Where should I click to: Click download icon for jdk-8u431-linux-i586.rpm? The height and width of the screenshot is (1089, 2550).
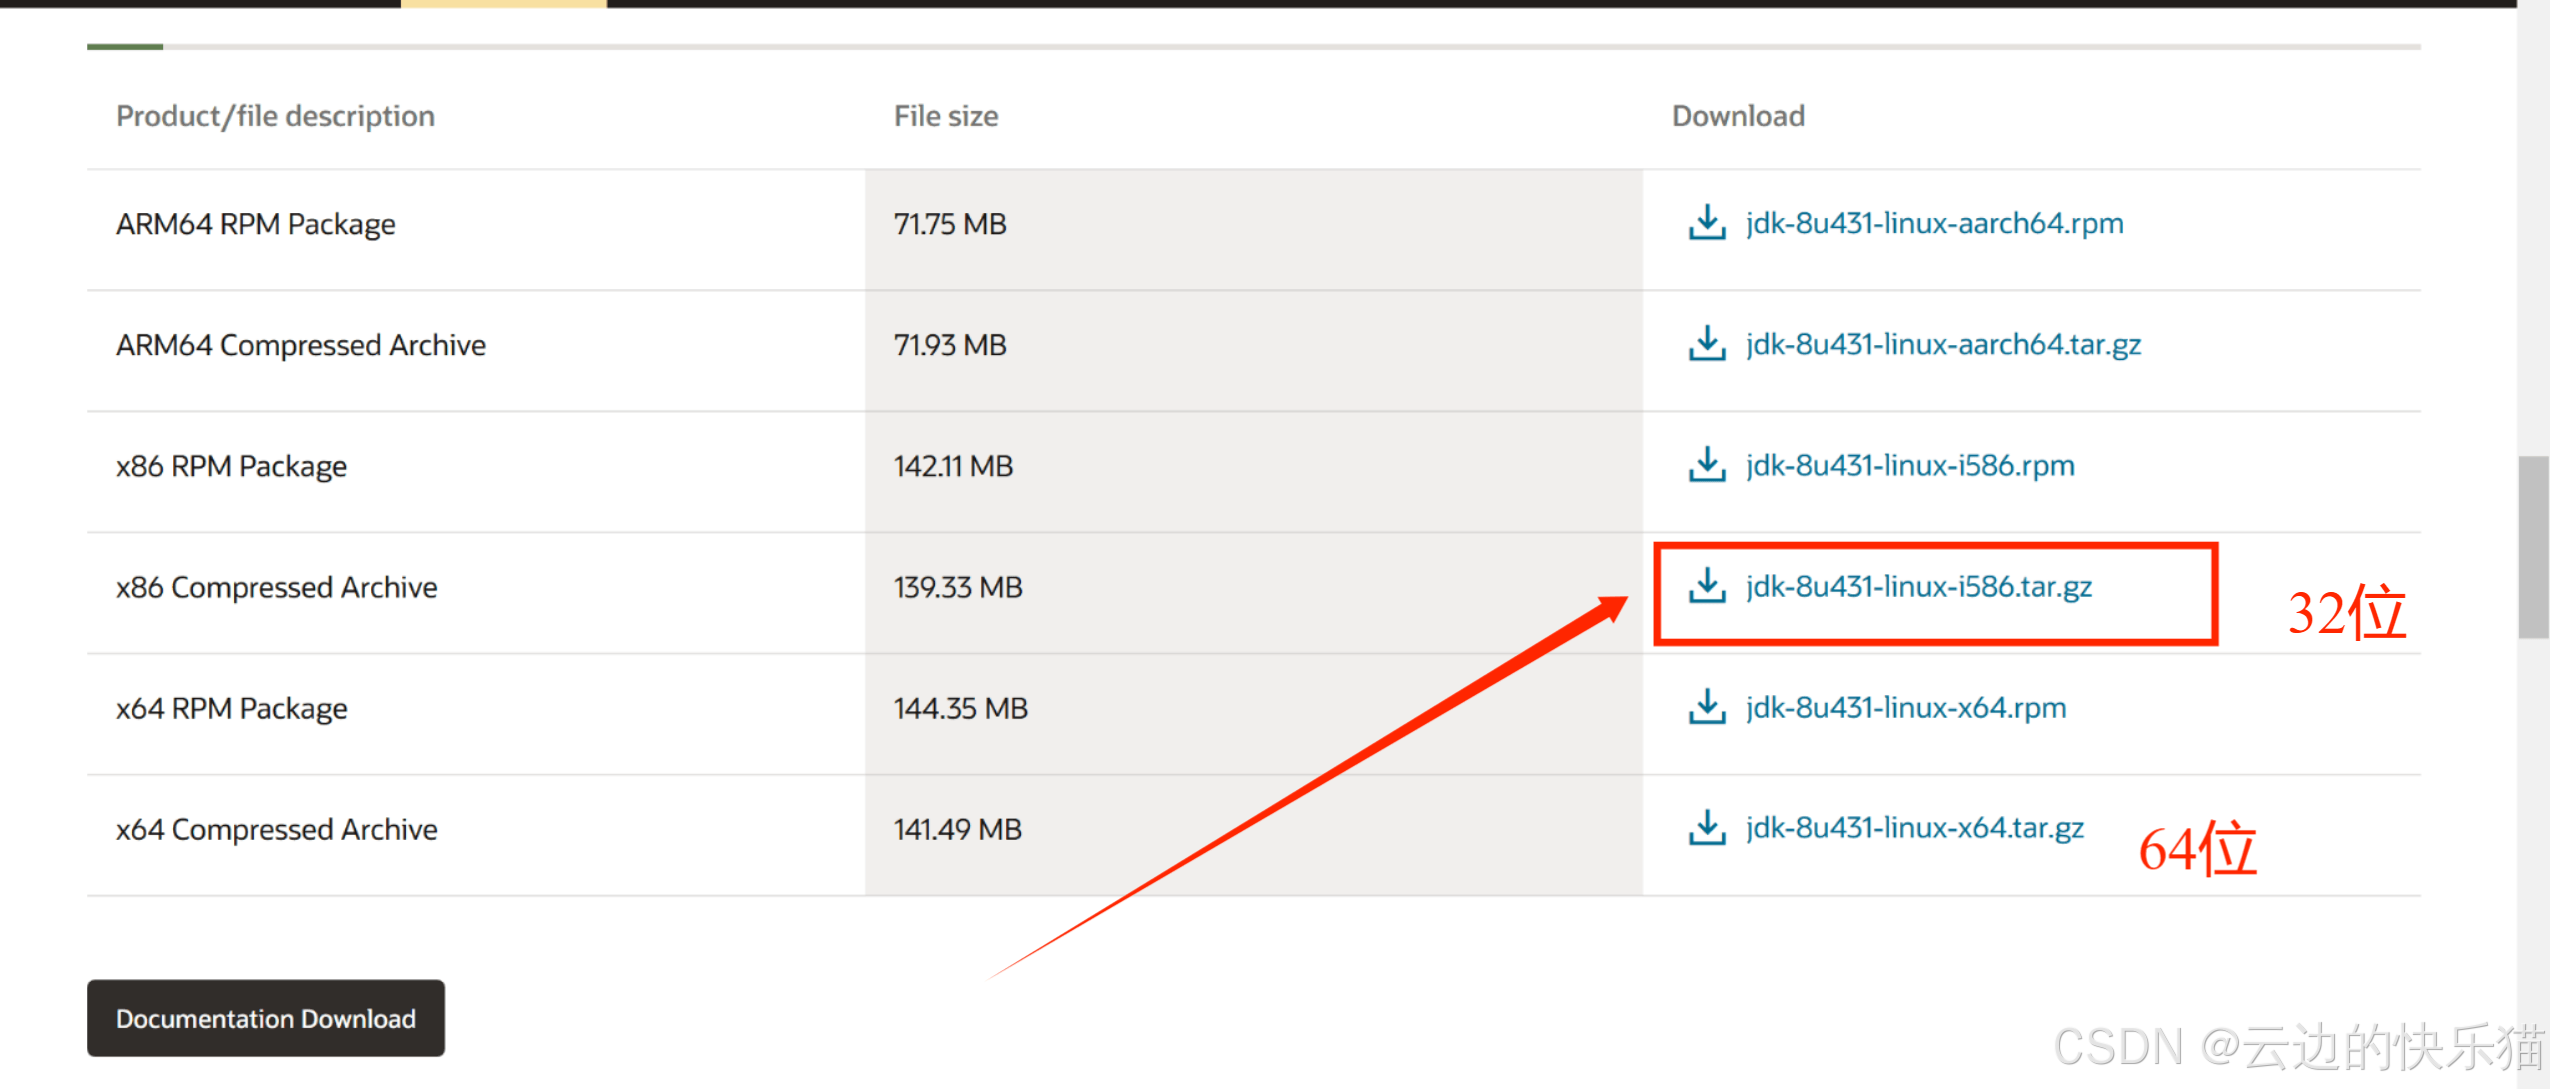pos(1706,465)
